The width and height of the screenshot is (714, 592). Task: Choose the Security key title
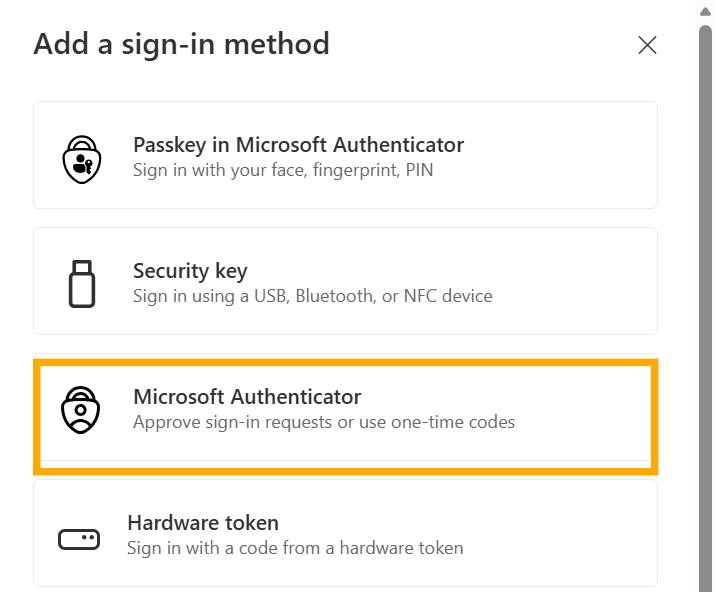pyautogui.click(x=190, y=271)
